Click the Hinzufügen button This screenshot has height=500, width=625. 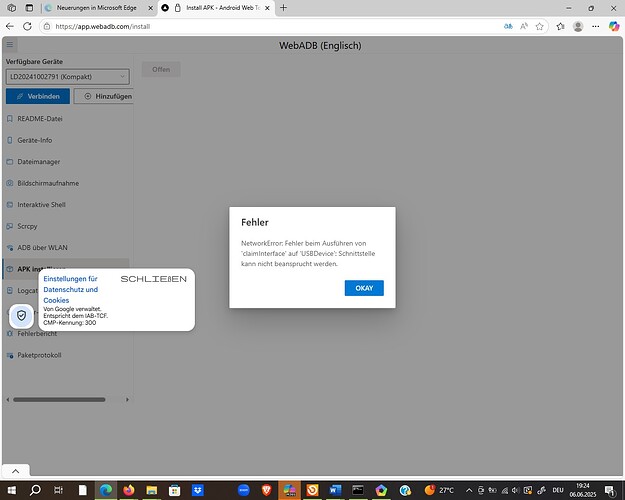[105, 96]
